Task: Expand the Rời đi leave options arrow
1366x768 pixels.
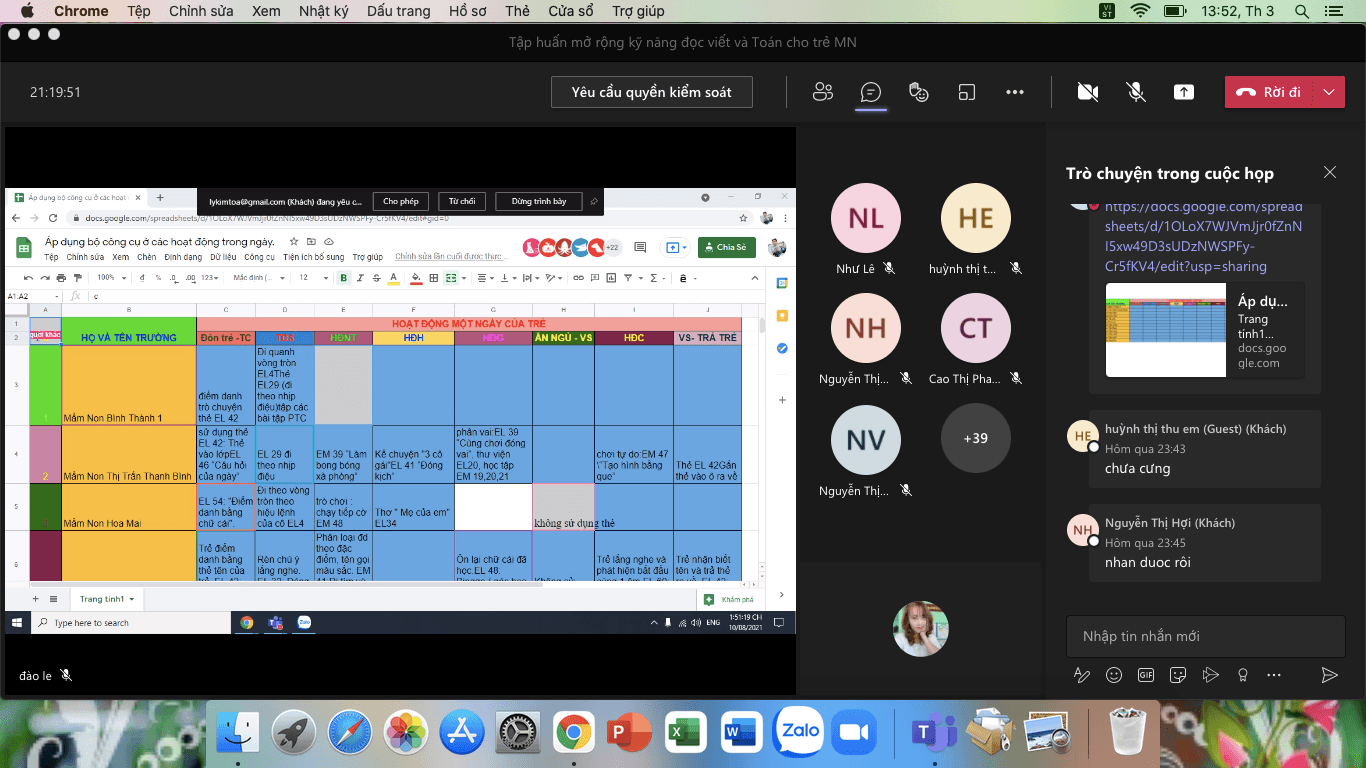Action: 1329,92
